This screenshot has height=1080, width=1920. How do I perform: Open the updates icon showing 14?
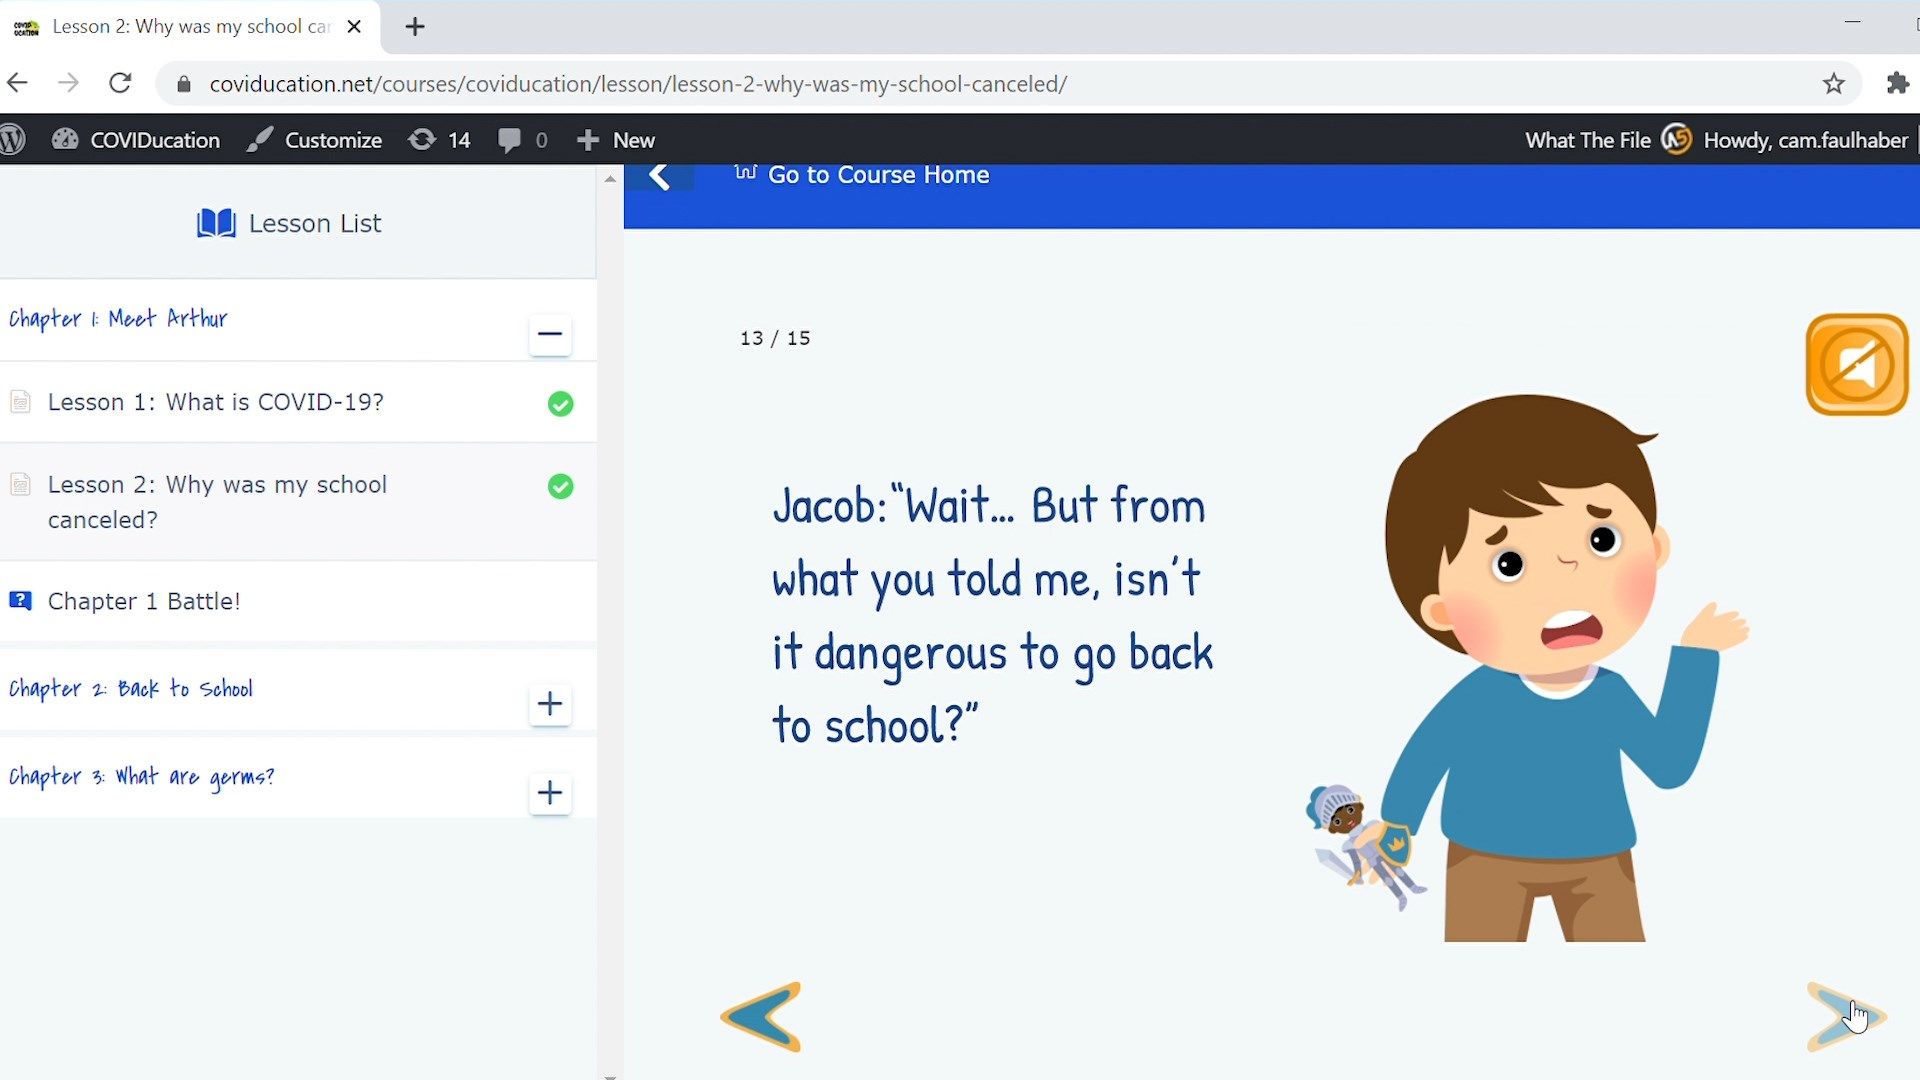point(439,140)
